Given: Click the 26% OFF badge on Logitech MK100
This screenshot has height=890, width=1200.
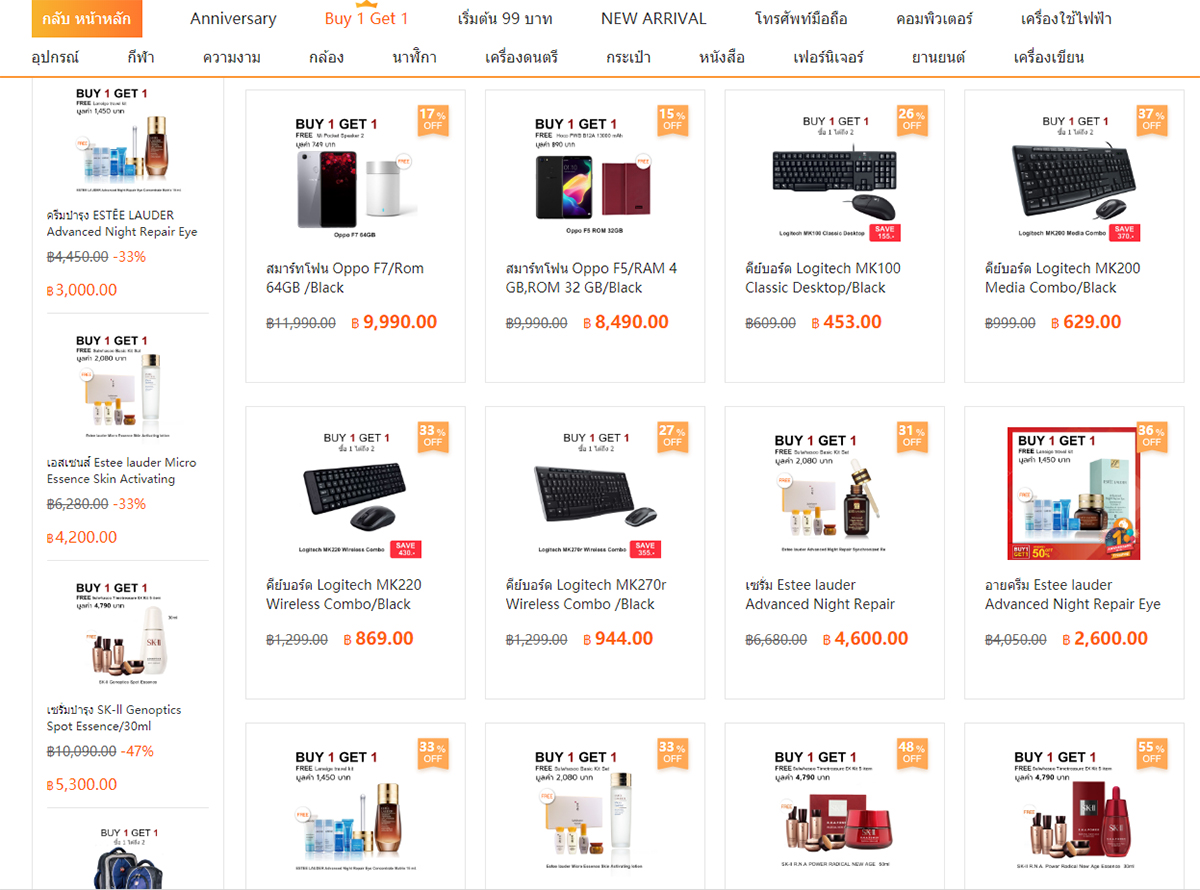Looking at the screenshot, I should pos(912,120).
